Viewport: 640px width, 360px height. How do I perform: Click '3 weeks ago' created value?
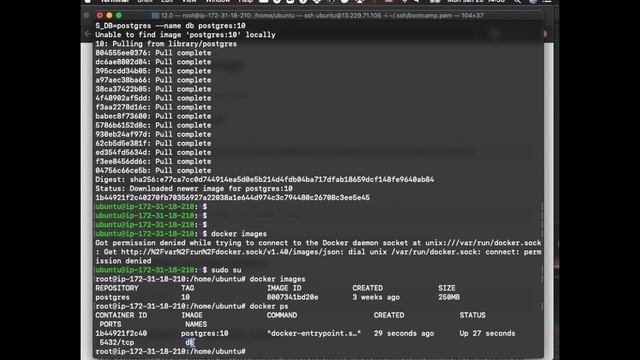(376, 297)
